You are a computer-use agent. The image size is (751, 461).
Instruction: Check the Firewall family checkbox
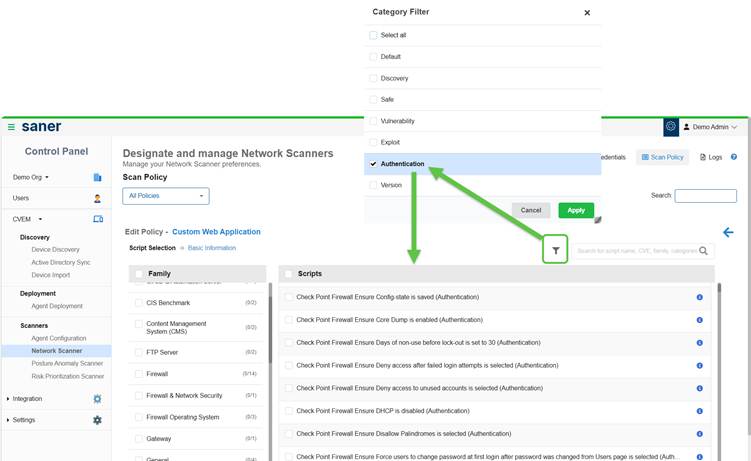138,373
